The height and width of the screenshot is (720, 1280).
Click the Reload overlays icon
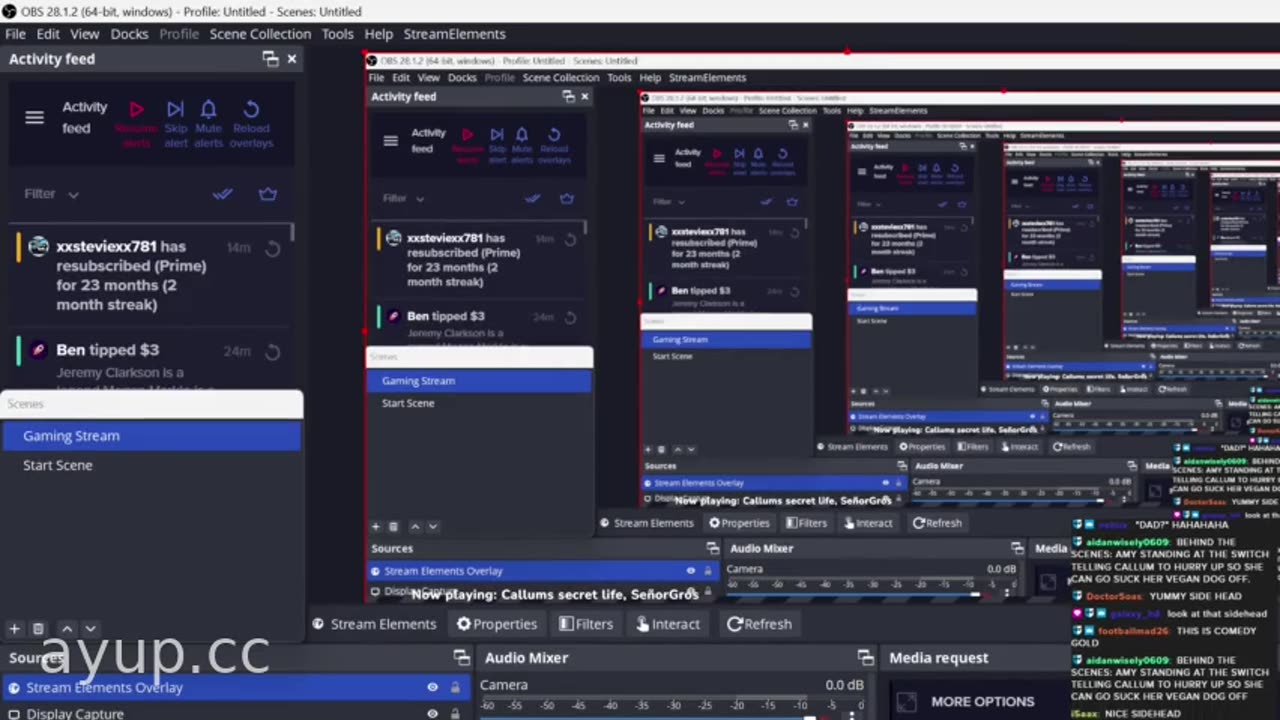pyautogui.click(x=251, y=109)
